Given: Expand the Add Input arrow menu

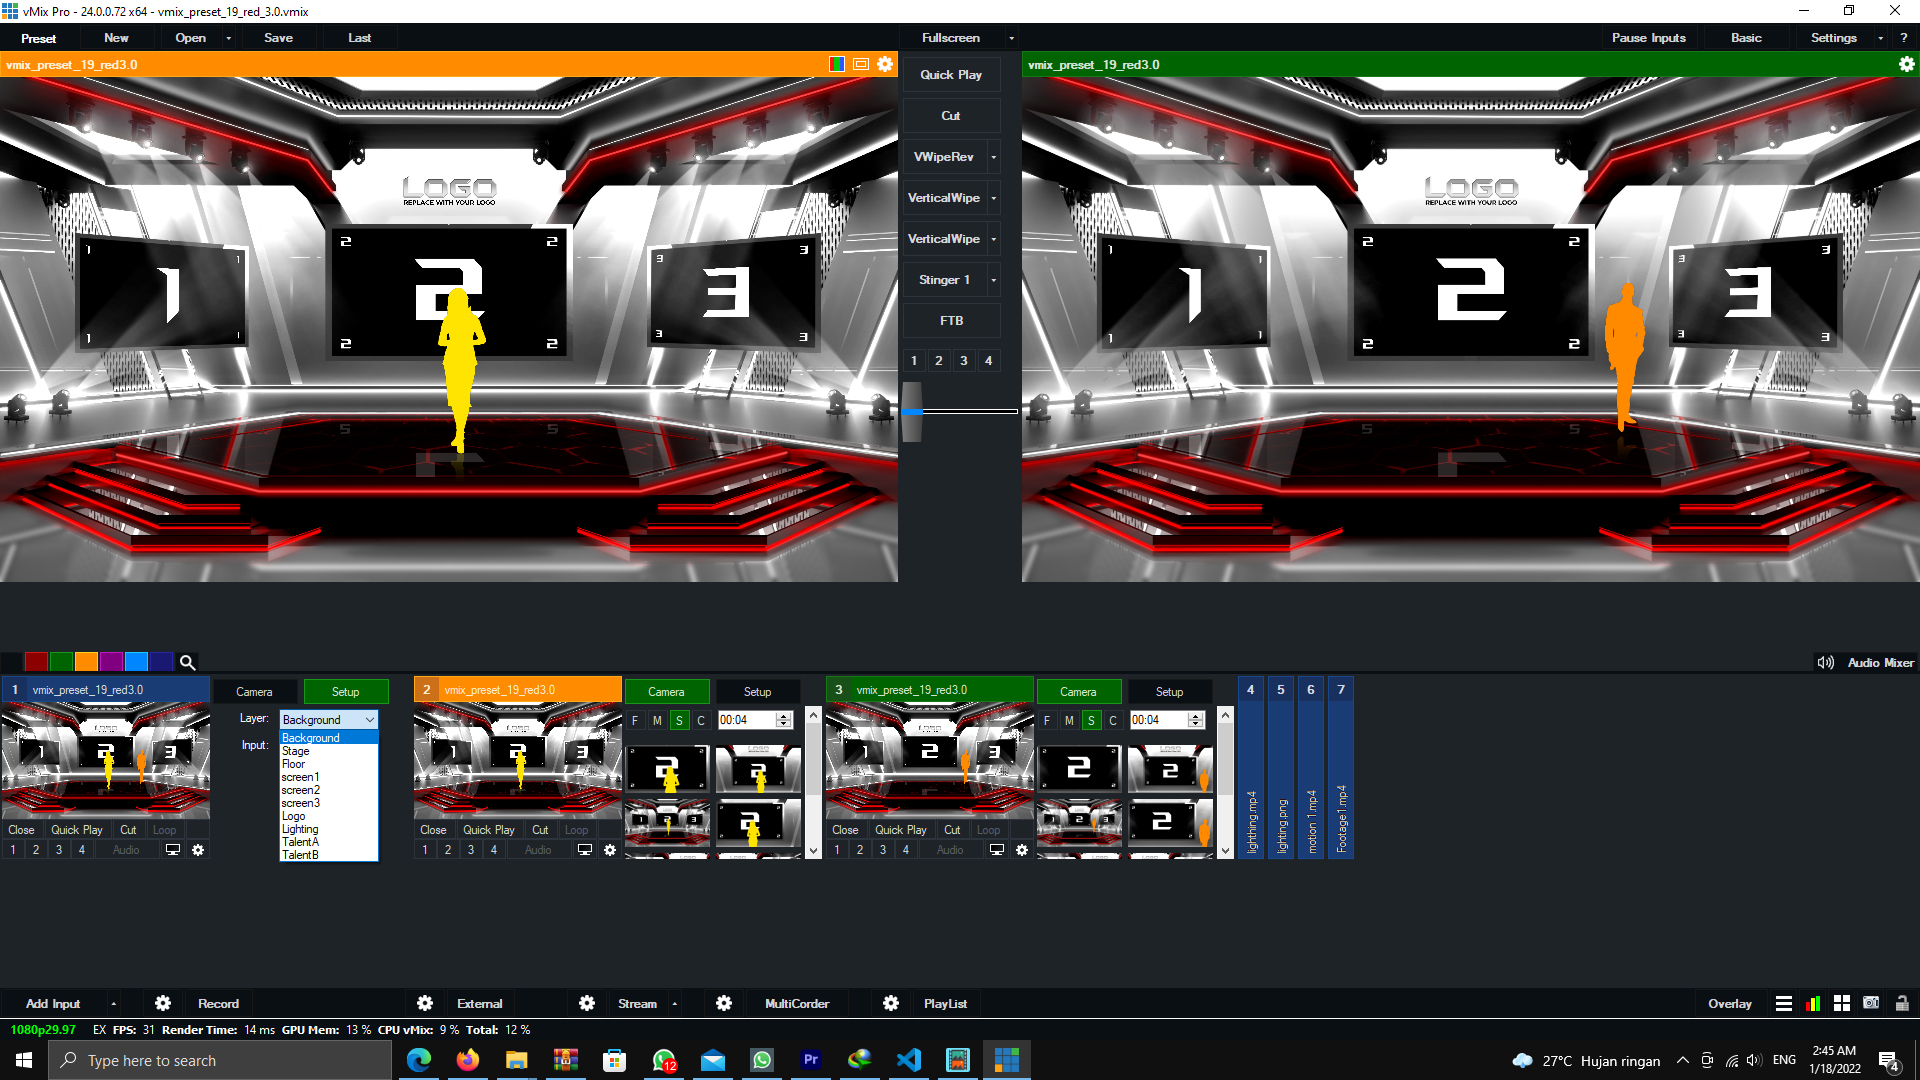Looking at the screenshot, I should [x=113, y=1003].
